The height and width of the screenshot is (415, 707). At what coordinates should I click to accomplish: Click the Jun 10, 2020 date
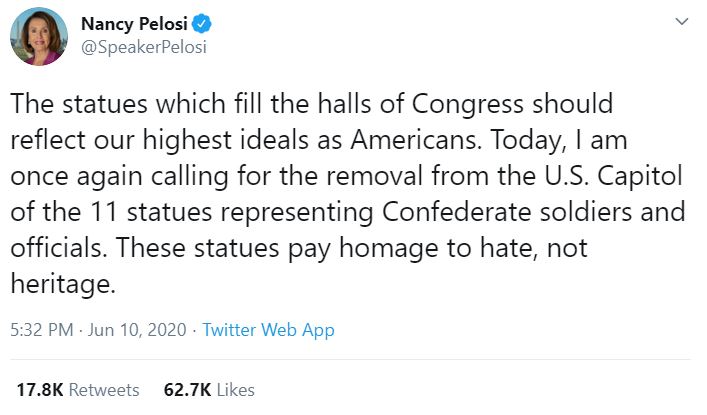coord(129,330)
